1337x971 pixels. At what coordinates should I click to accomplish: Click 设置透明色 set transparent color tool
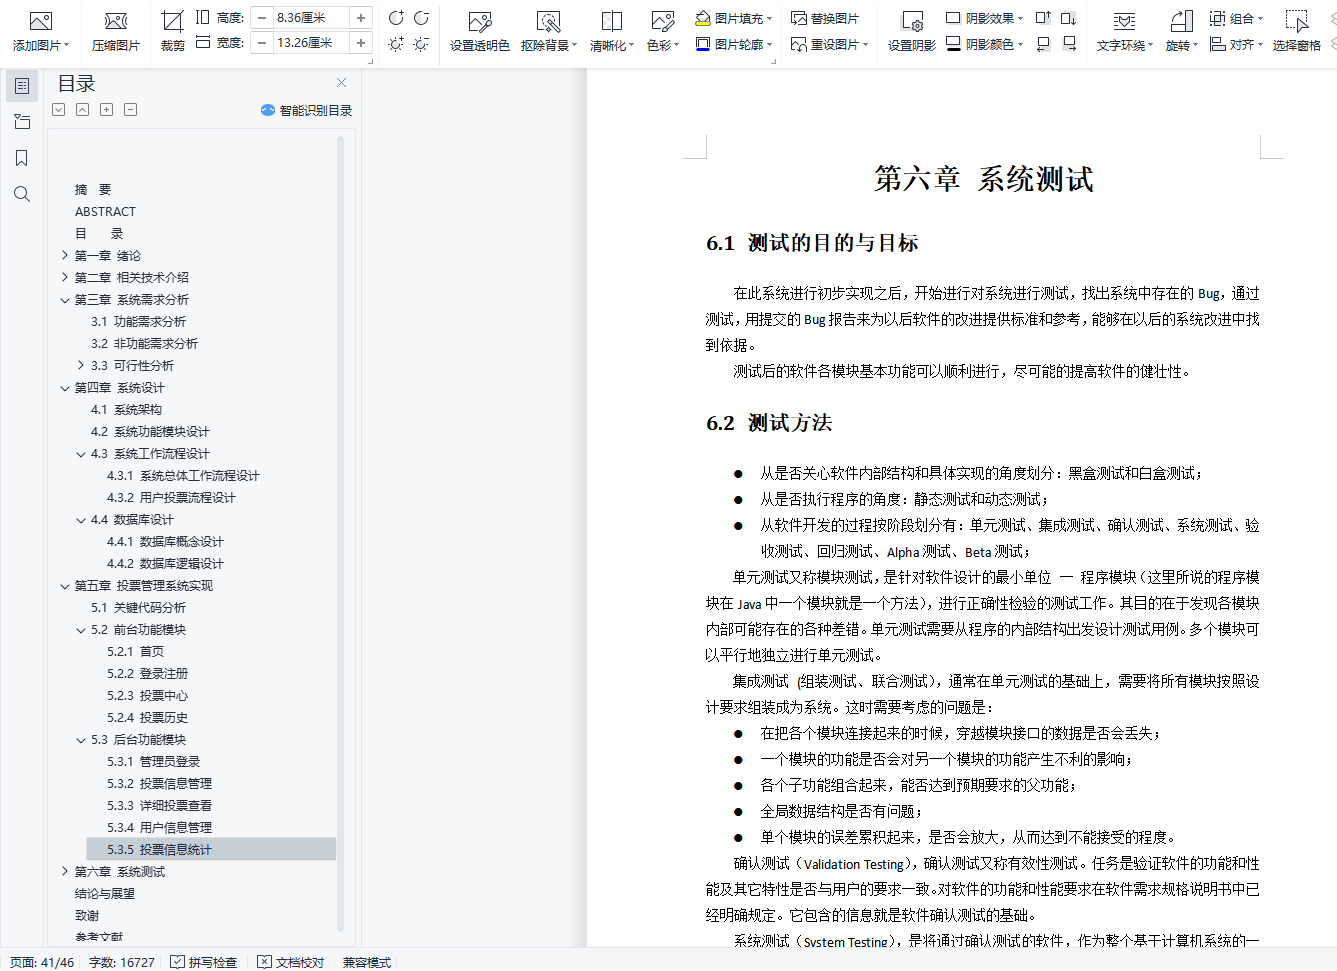(480, 31)
